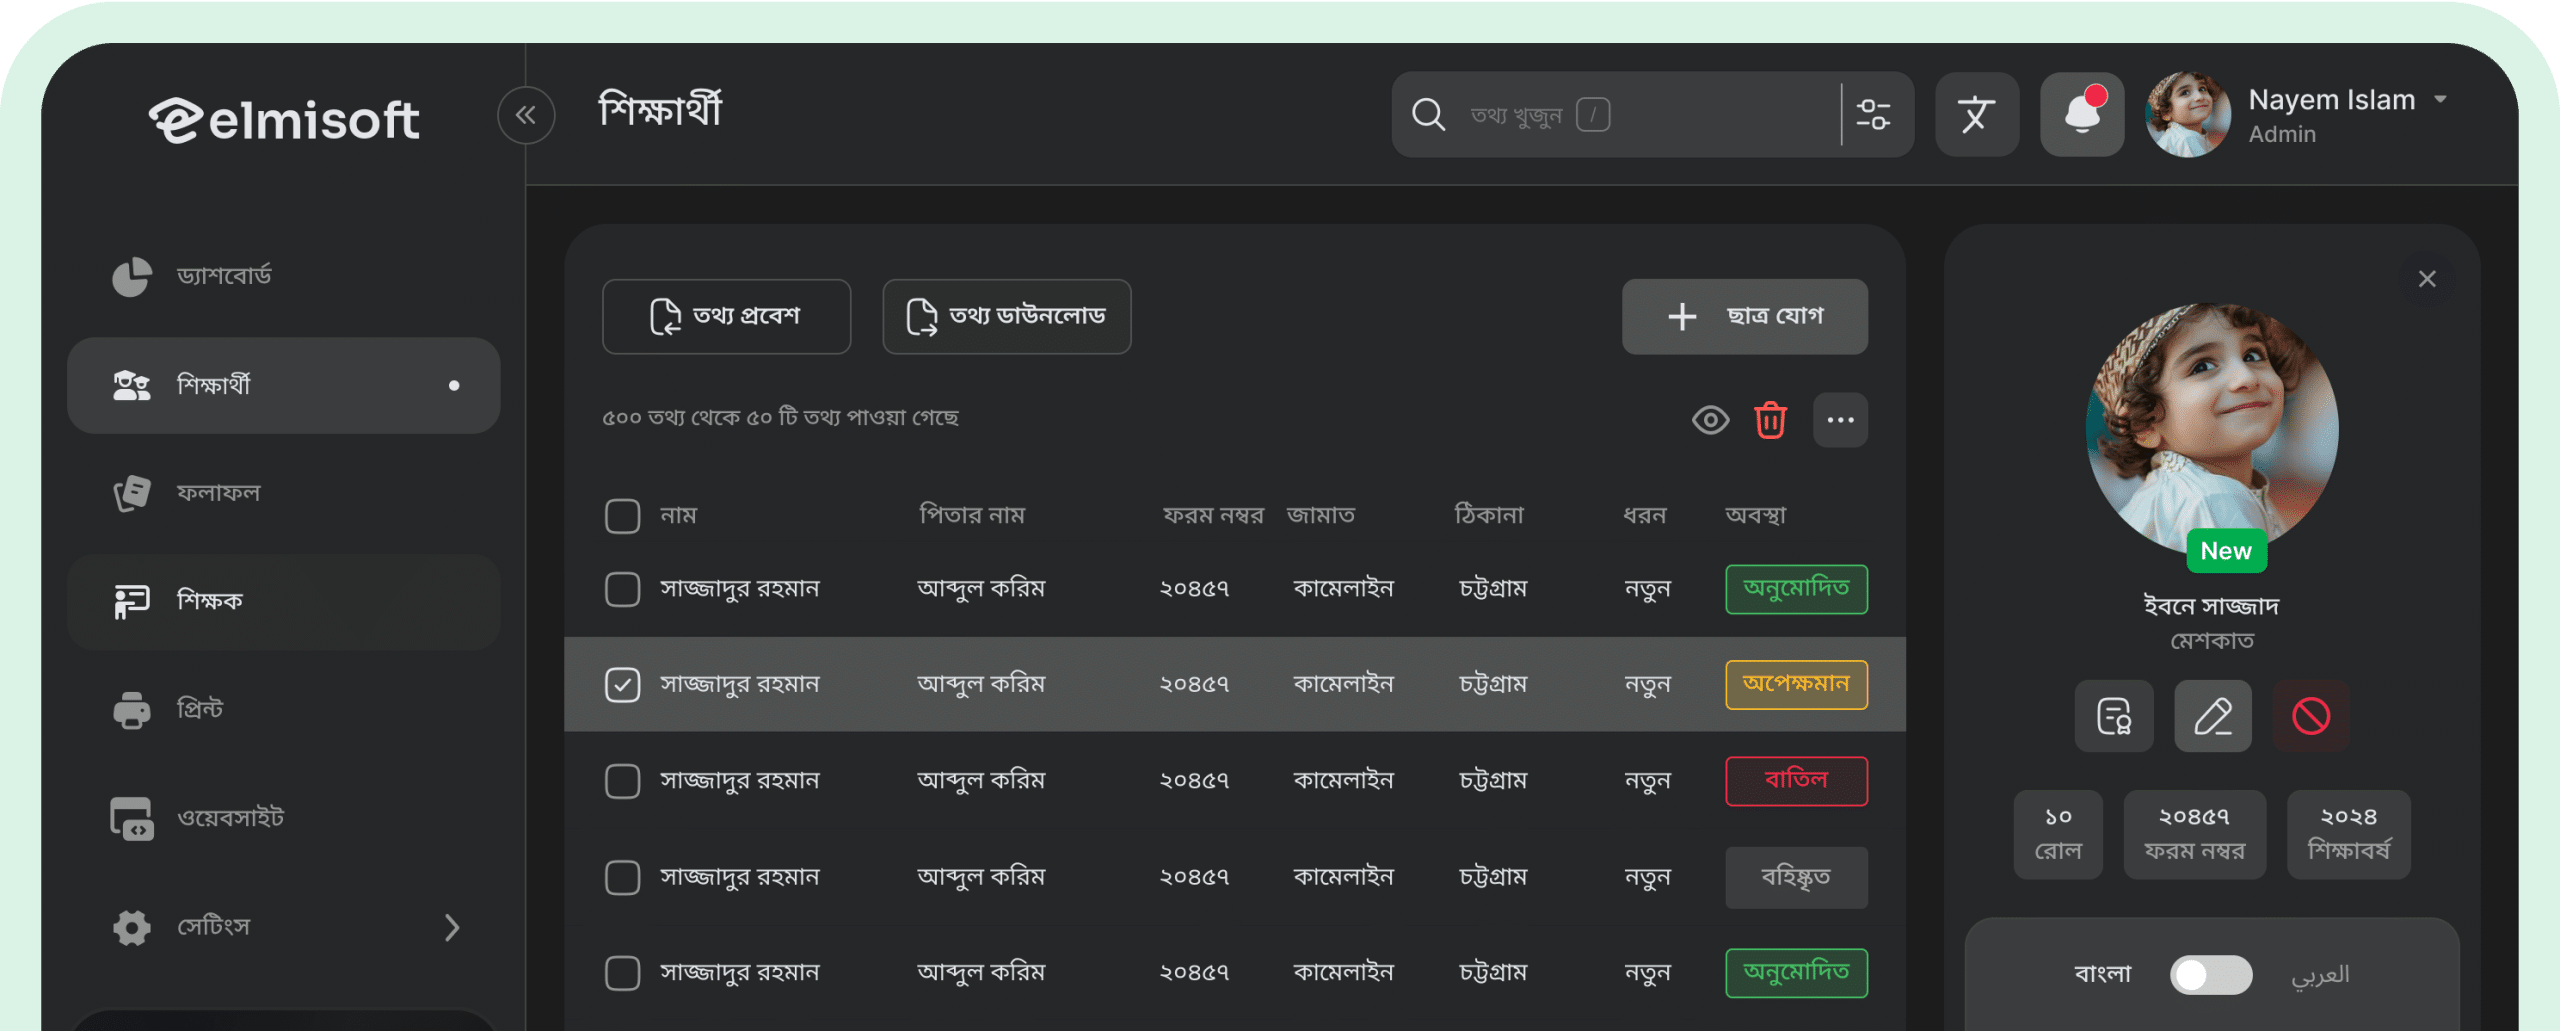The width and height of the screenshot is (2560, 1031).
Task: Open প্রিন্ট in sidebar
Action: [x=284, y=709]
